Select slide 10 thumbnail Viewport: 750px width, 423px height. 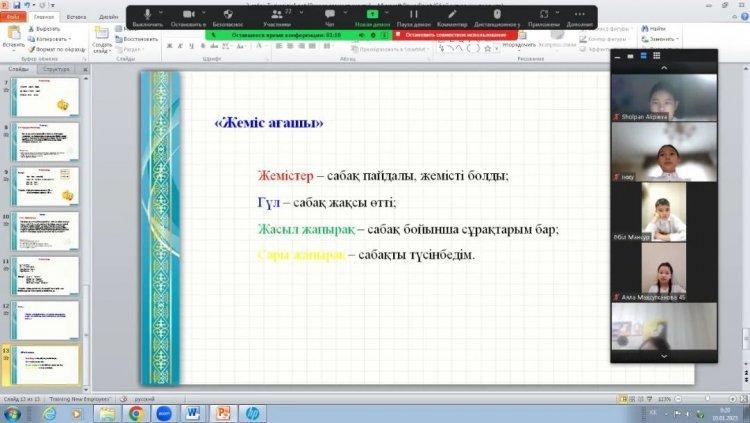point(44,232)
